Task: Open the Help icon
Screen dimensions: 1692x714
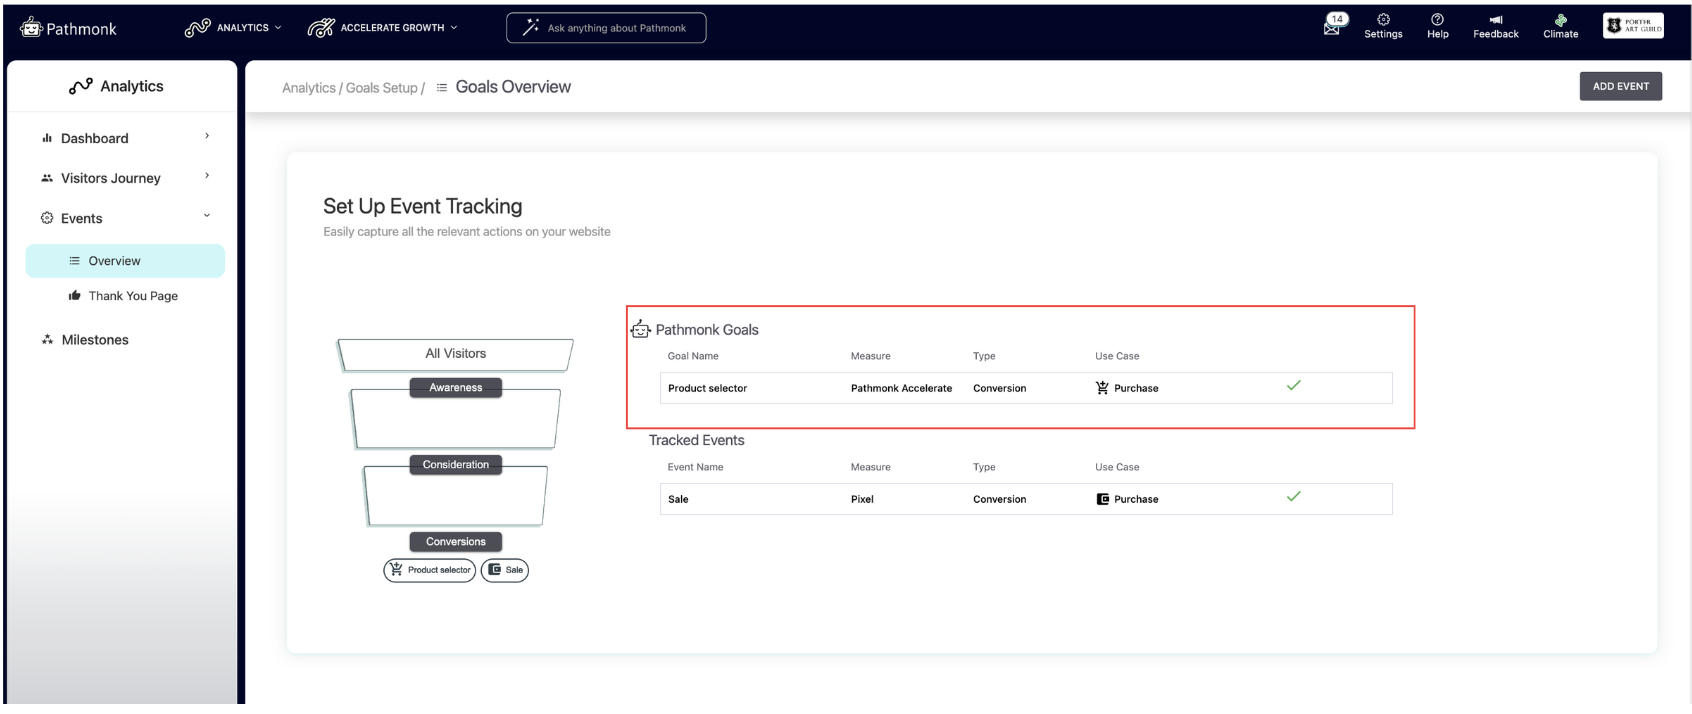Action: (1437, 26)
